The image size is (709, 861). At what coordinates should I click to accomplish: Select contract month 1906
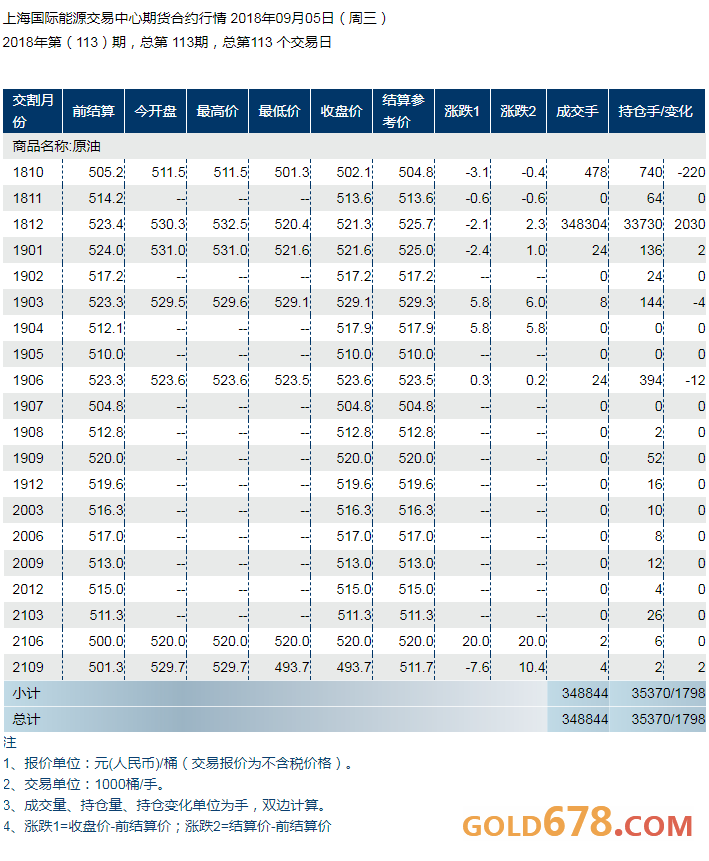(x=28, y=380)
